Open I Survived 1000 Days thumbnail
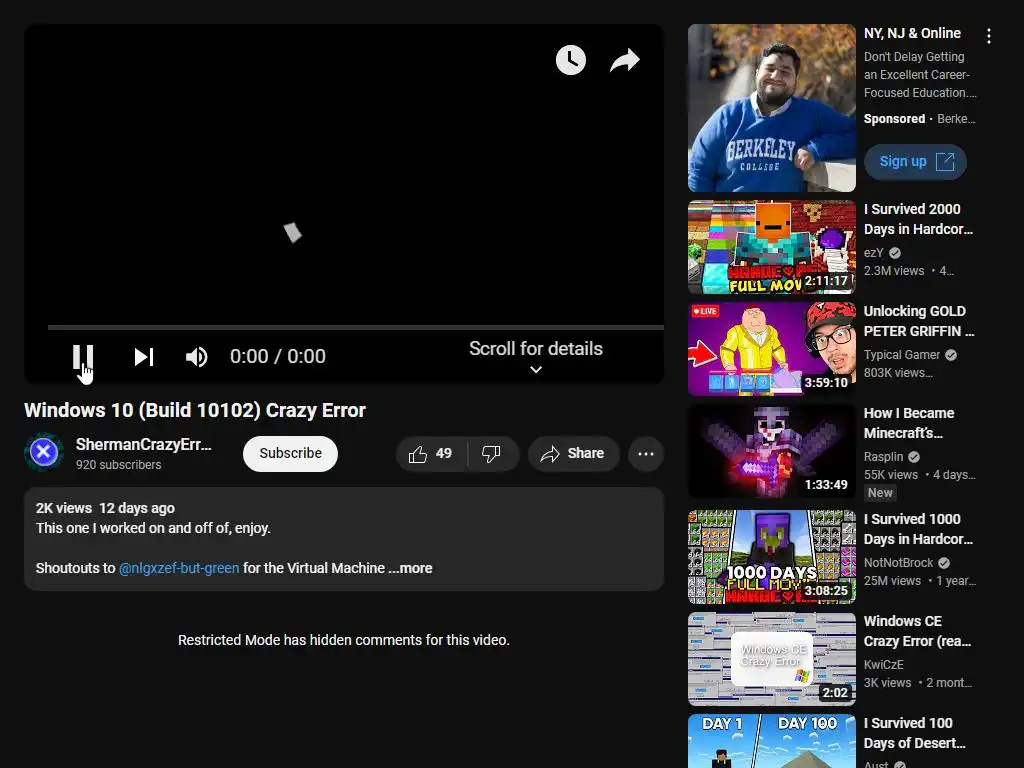The height and width of the screenshot is (768, 1024). pos(771,557)
